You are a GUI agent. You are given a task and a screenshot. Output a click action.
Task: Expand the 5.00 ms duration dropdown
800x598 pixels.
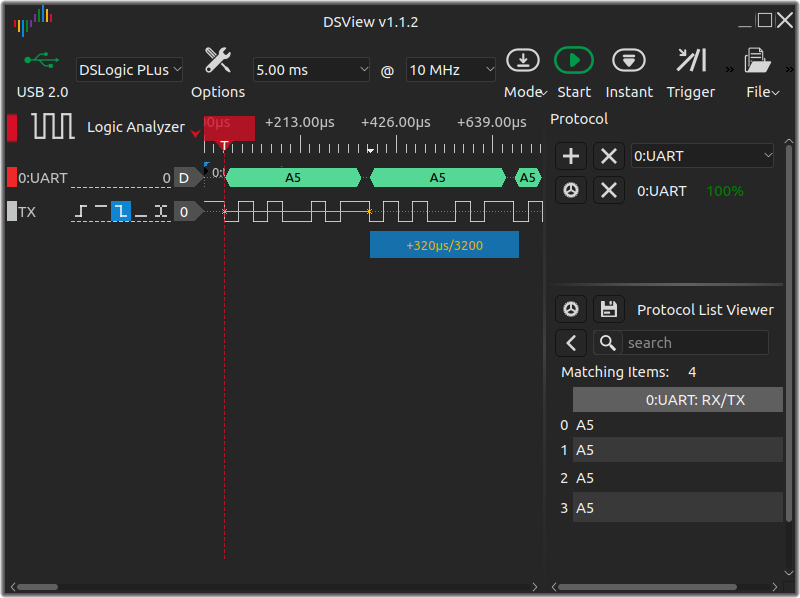pos(311,69)
